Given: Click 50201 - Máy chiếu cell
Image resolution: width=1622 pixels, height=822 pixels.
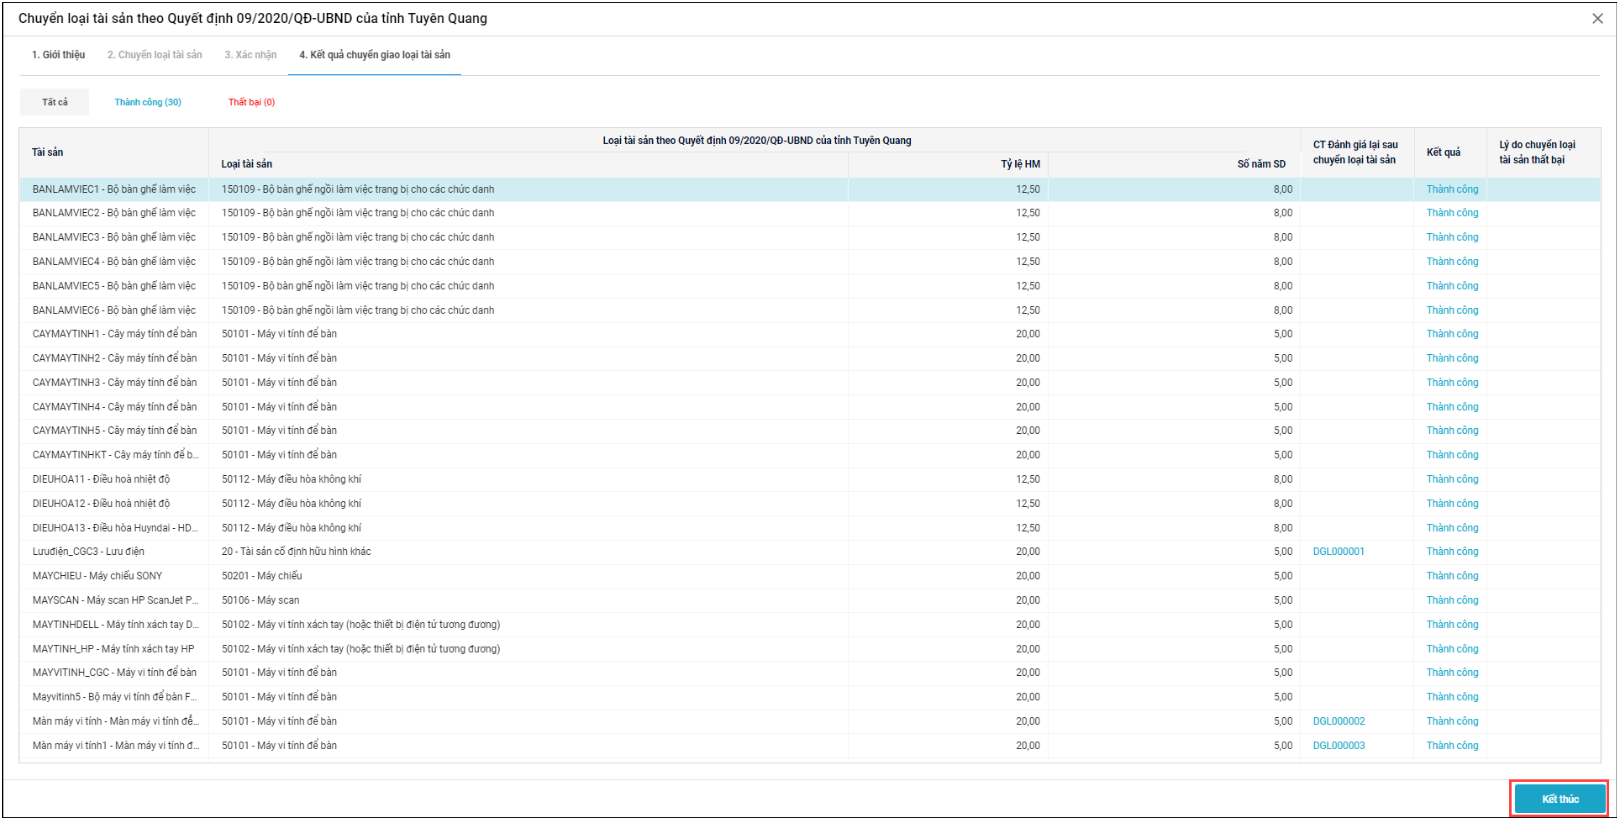Looking at the screenshot, I should pos(262,576).
